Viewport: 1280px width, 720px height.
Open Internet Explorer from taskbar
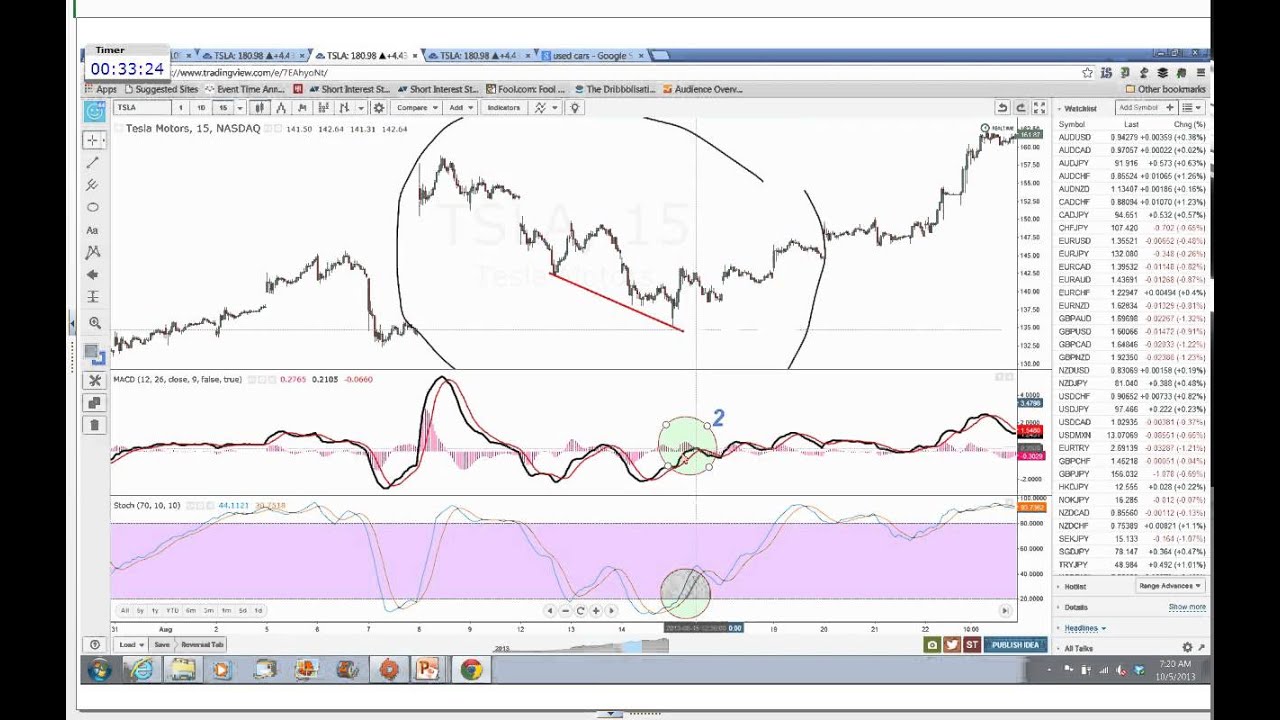coord(141,670)
